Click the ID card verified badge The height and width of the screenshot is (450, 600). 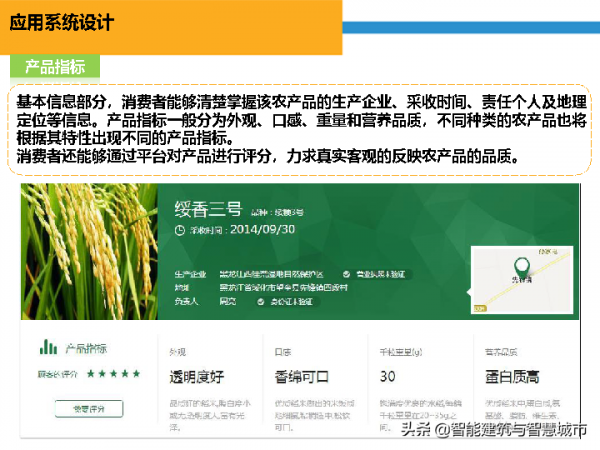click(x=287, y=302)
